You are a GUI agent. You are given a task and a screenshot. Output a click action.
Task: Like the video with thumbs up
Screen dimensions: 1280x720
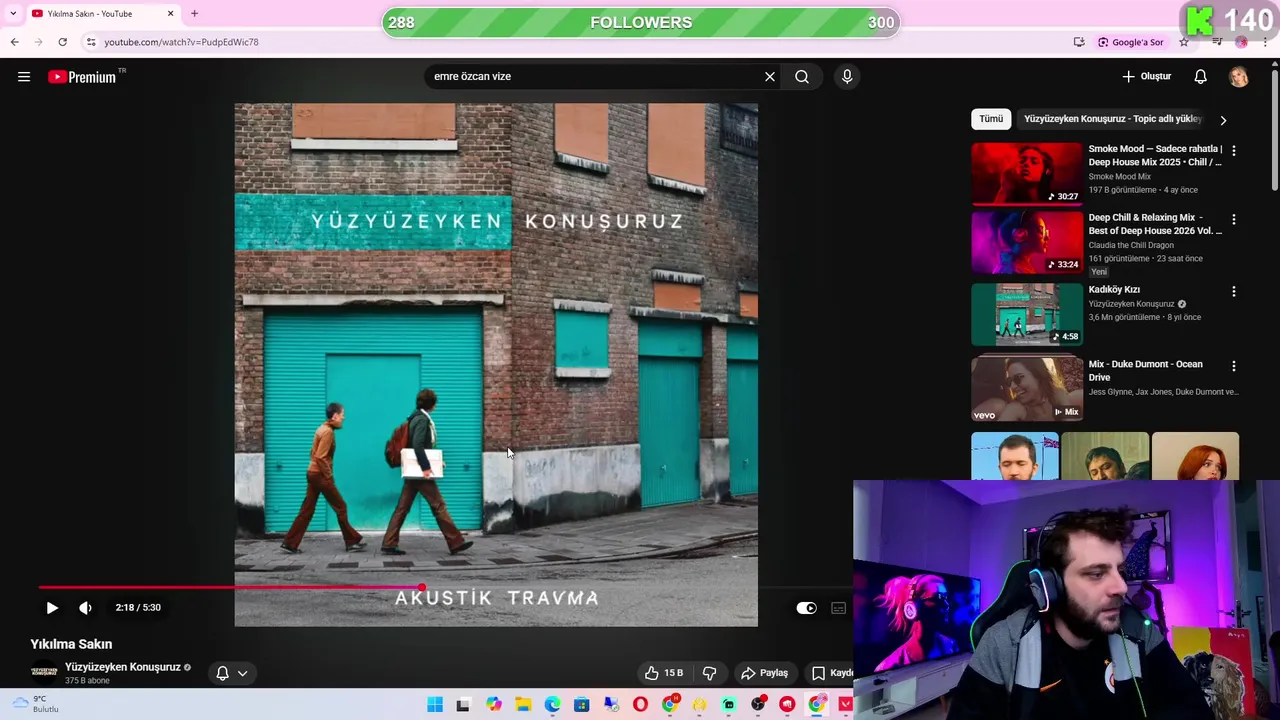[x=662, y=673]
